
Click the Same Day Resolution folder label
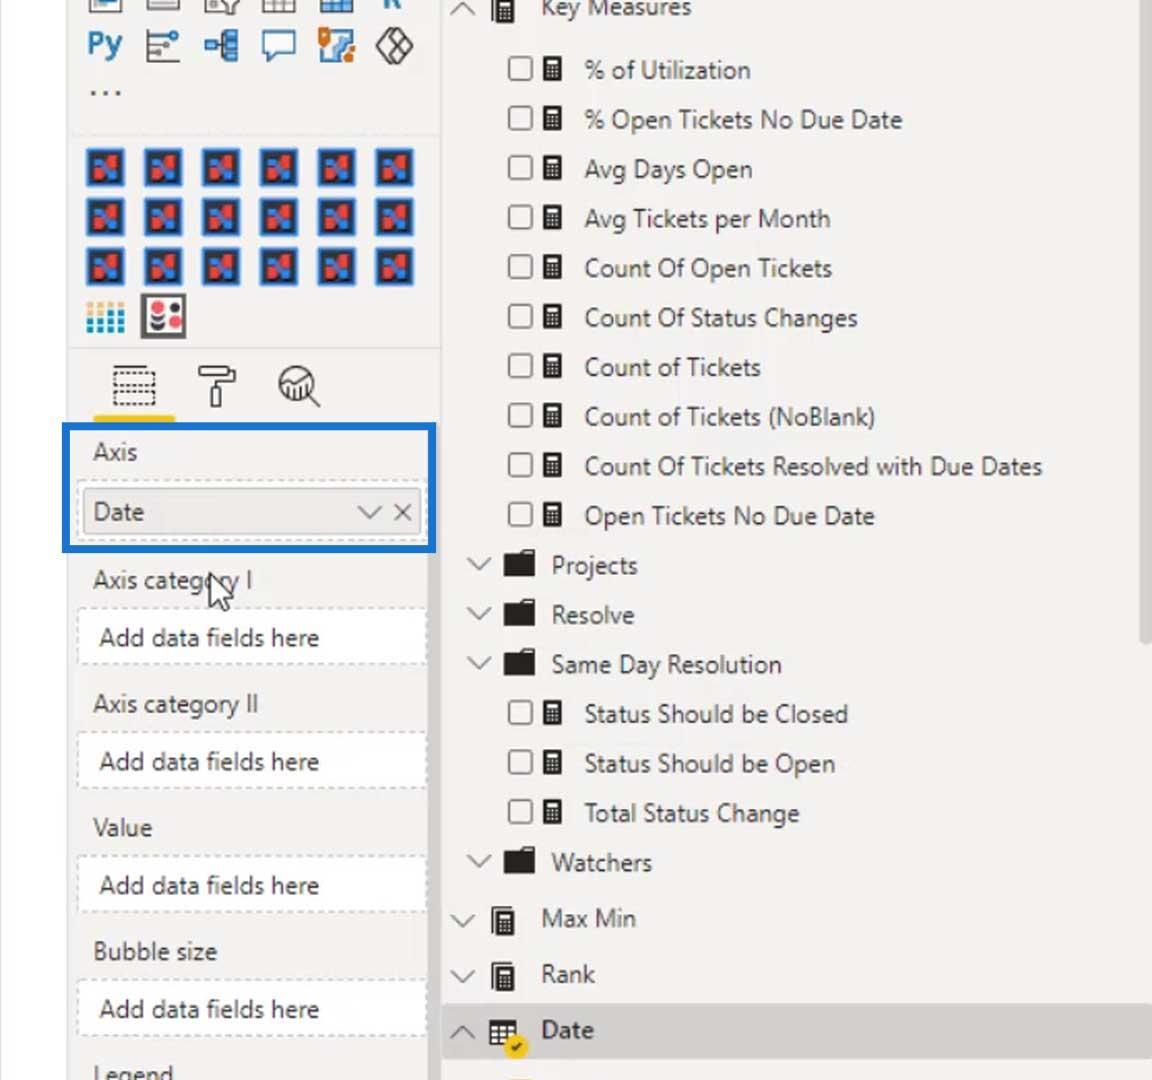pyautogui.click(x=666, y=664)
